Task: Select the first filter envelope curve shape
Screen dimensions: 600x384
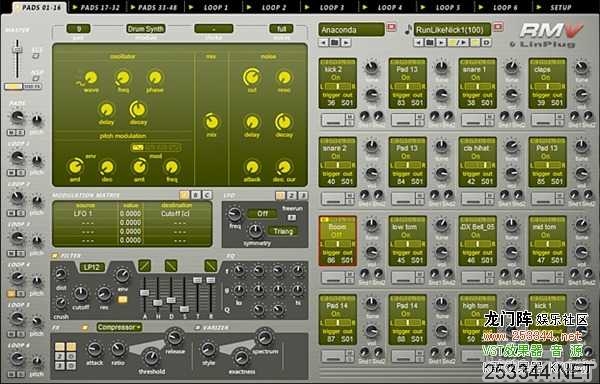Action: click(144, 265)
